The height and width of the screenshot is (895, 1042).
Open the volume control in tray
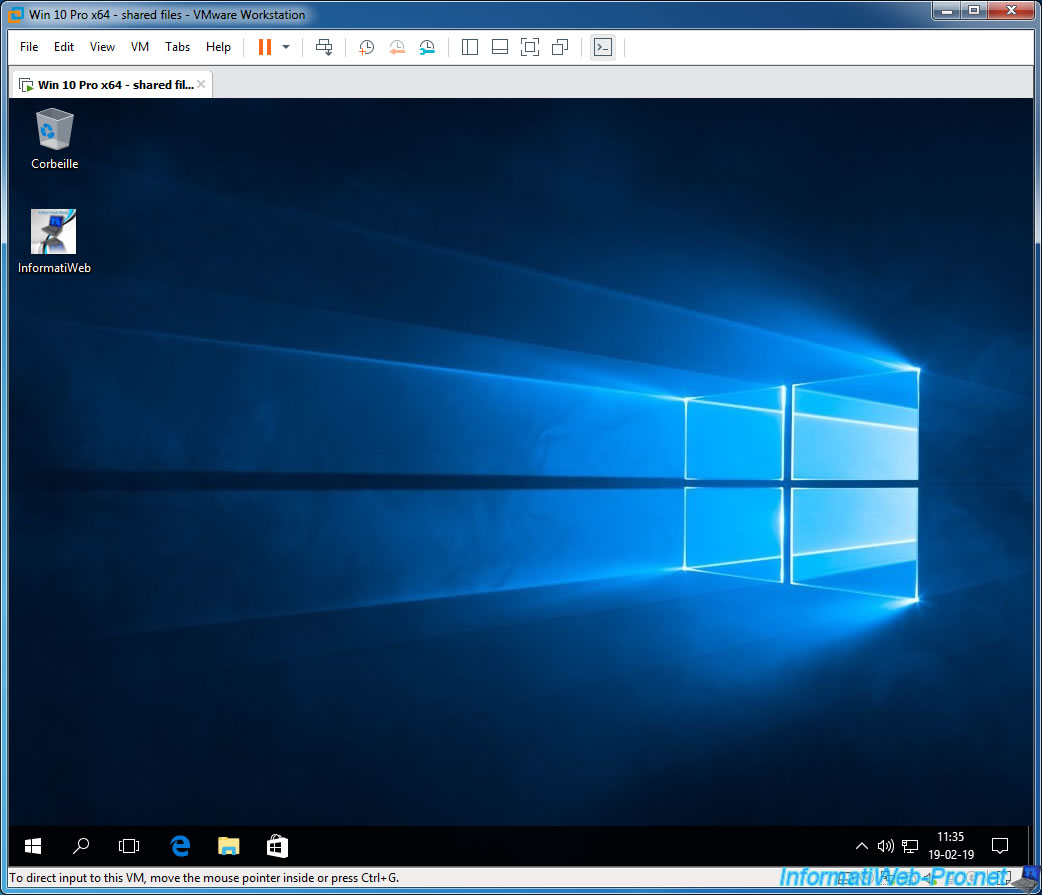pyautogui.click(x=885, y=846)
